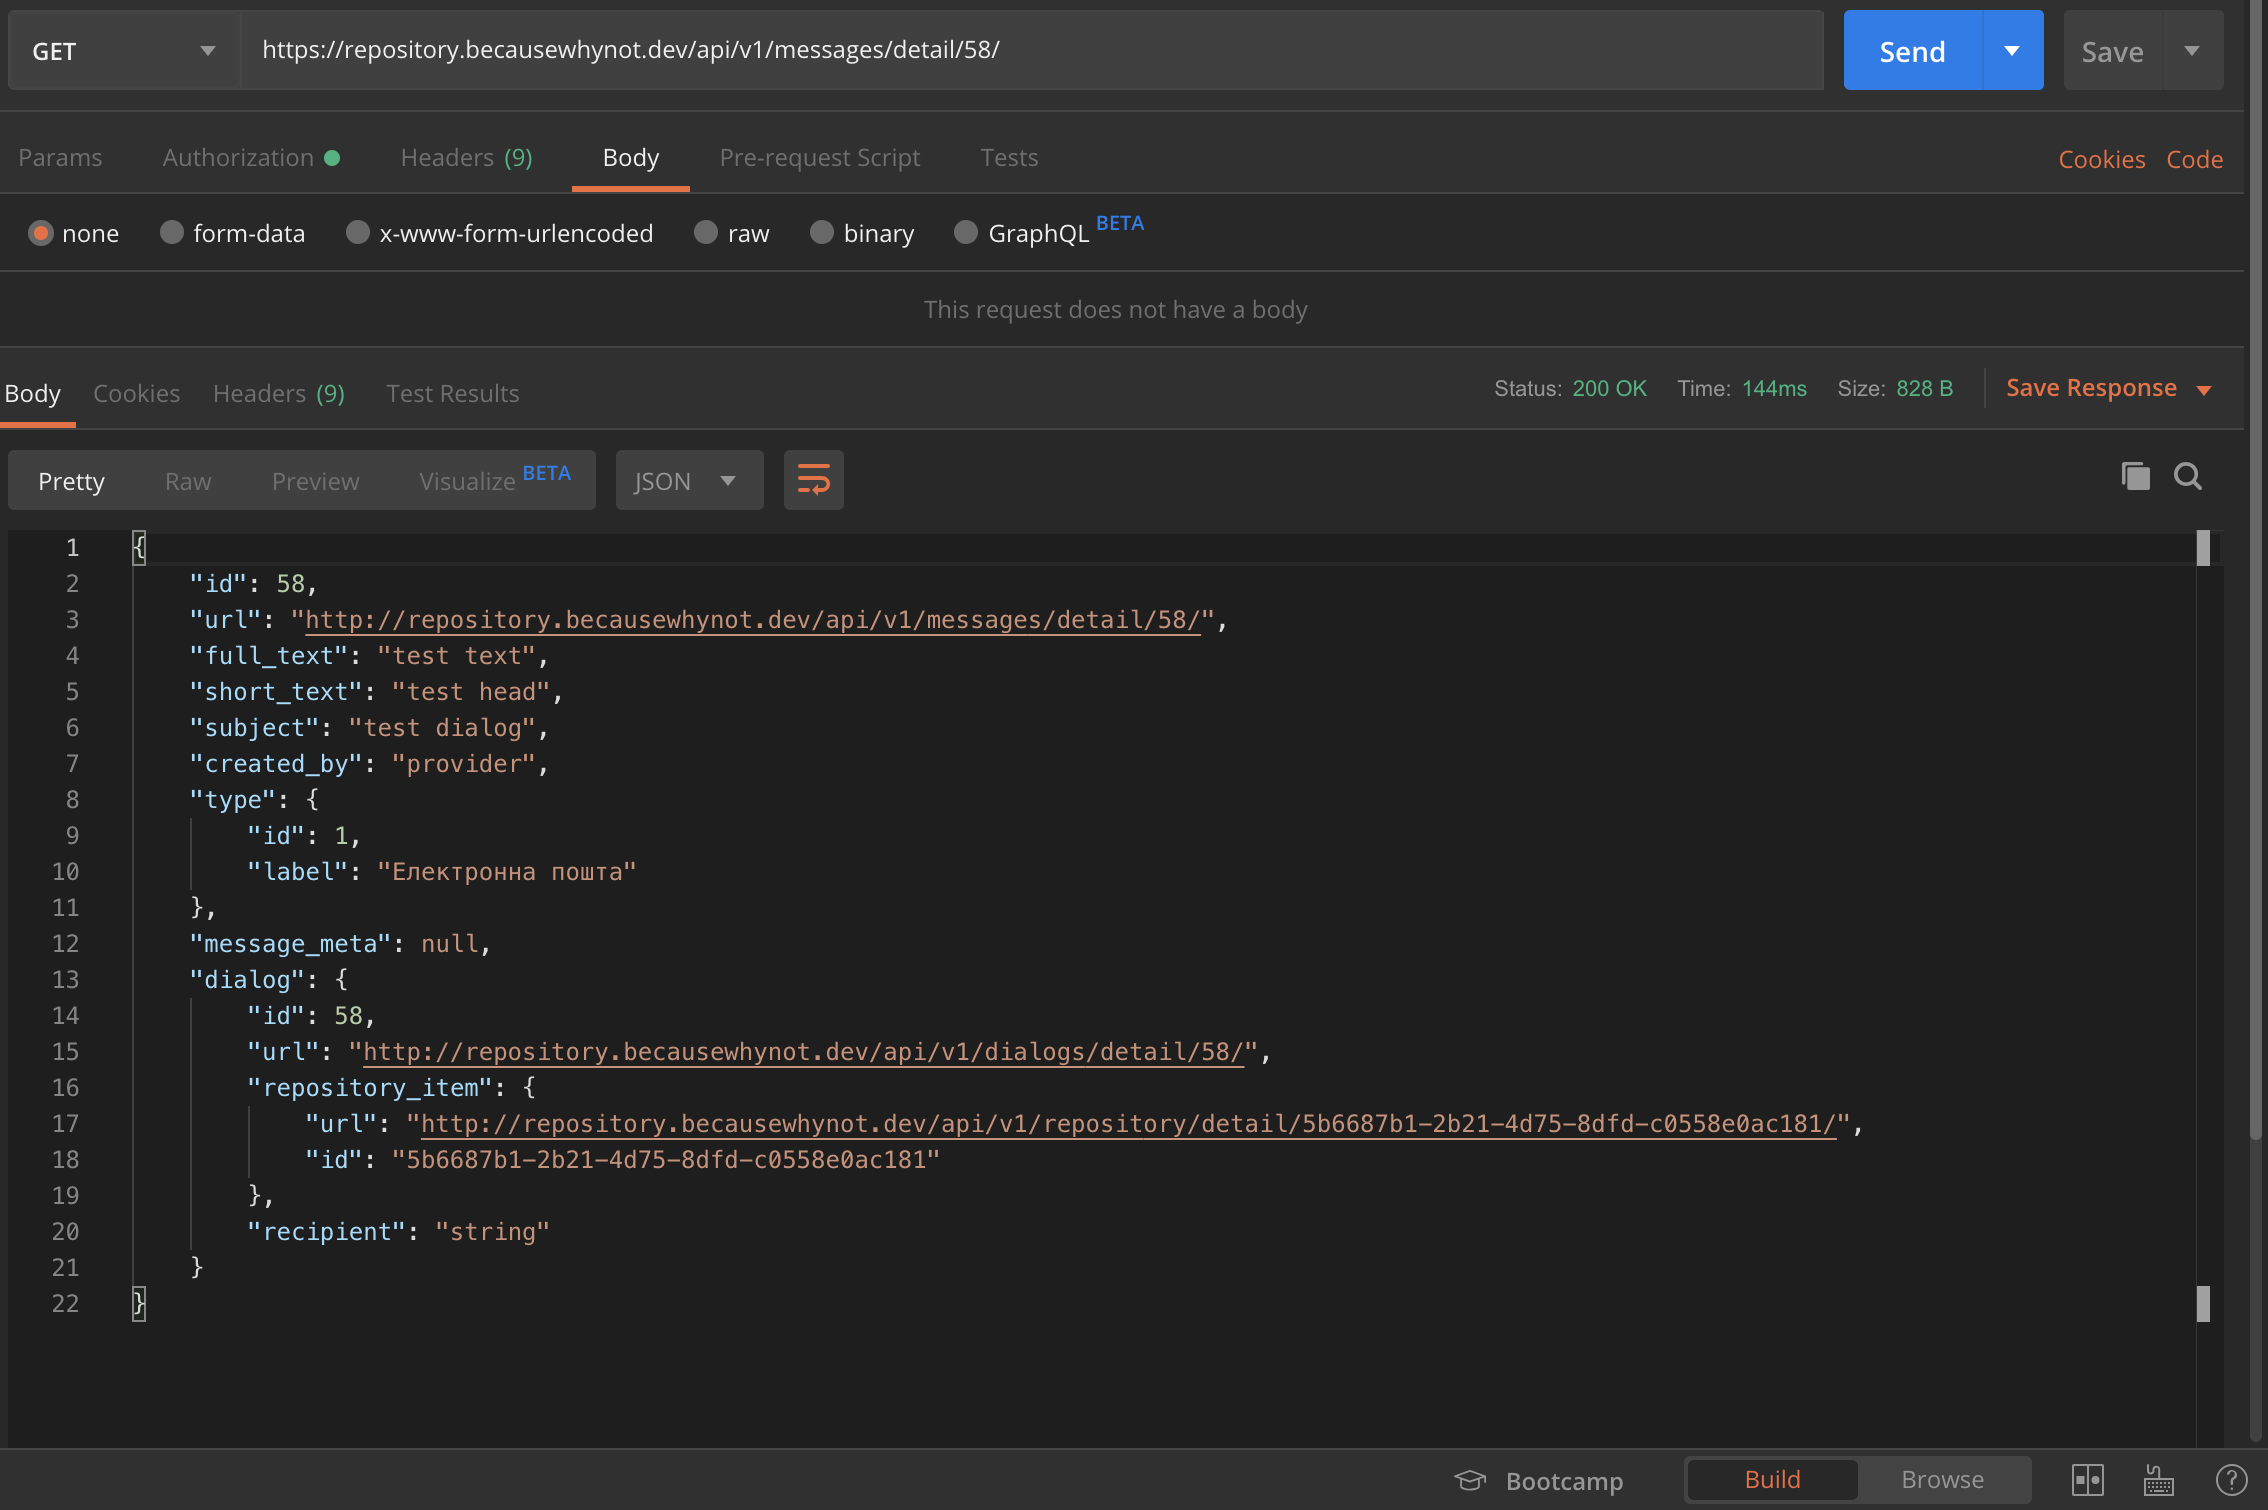Click into the request URL field
Screen dimensions: 2268x1510
1031,50
